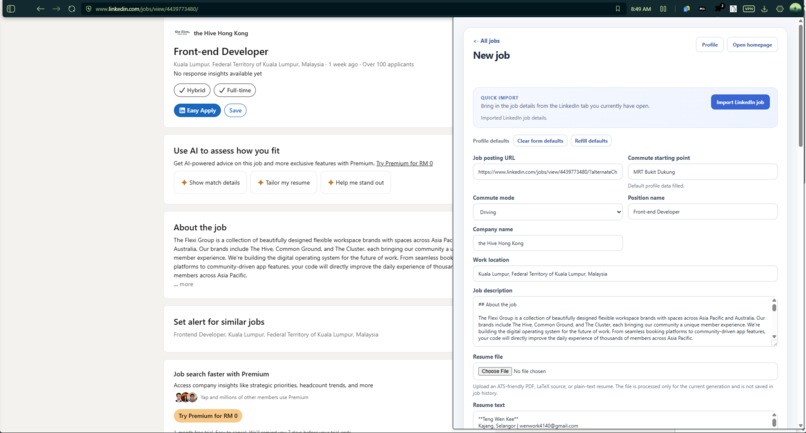
Task: Click the sparkle icon on Show match details
Action: click(x=184, y=183)
